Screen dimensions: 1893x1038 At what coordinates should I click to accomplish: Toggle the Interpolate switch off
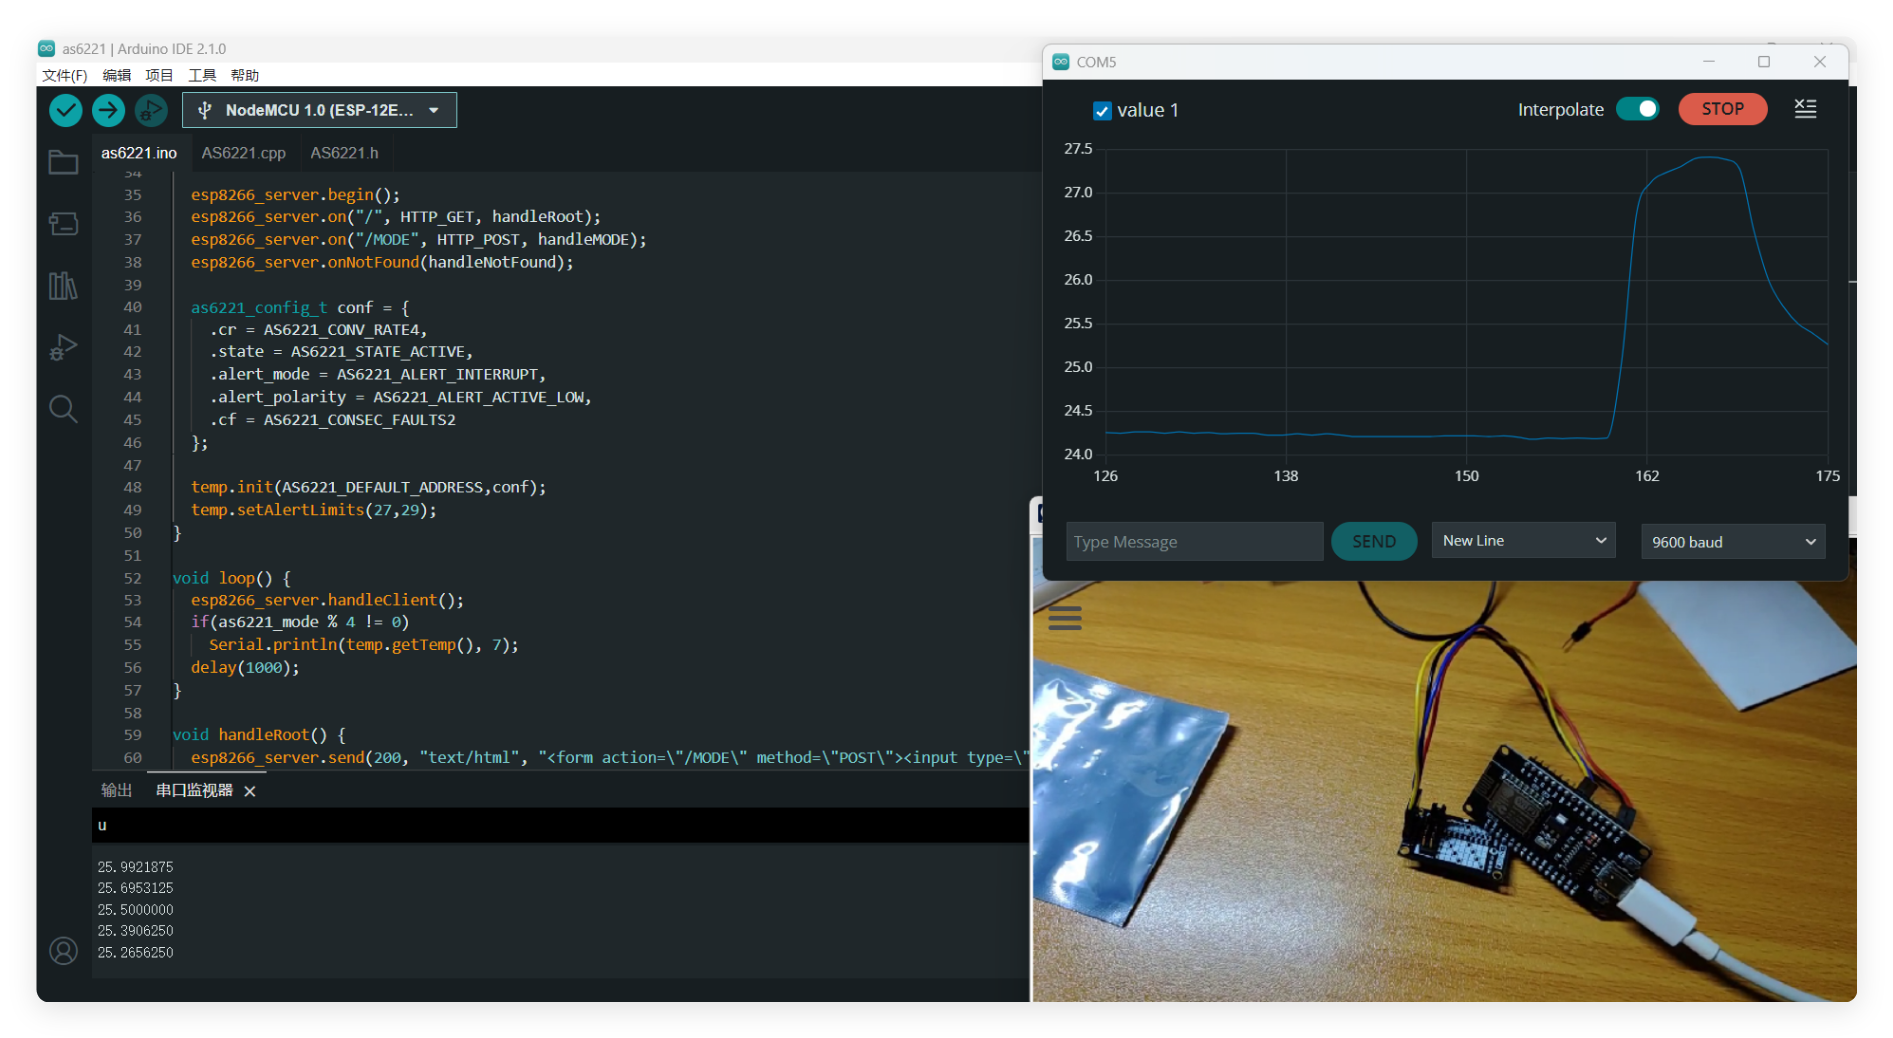tap(1637, 109)
